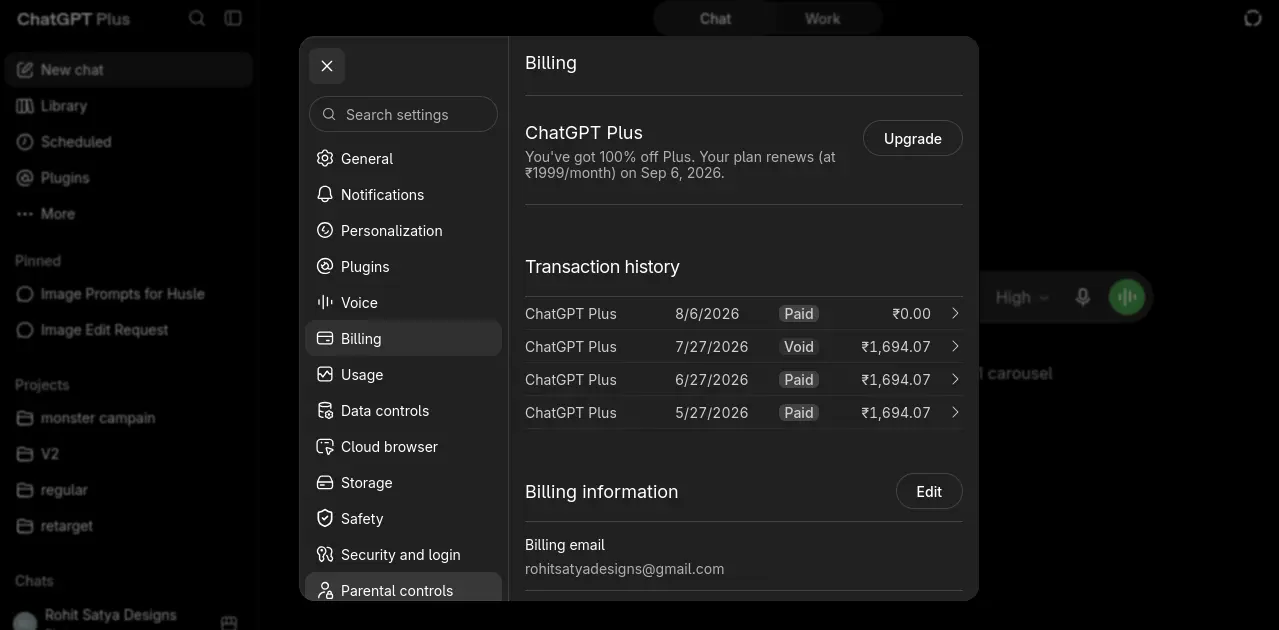Click the Safety shield icon
The height and width of the screenshot is (630, 1279).
click(324, 518)
